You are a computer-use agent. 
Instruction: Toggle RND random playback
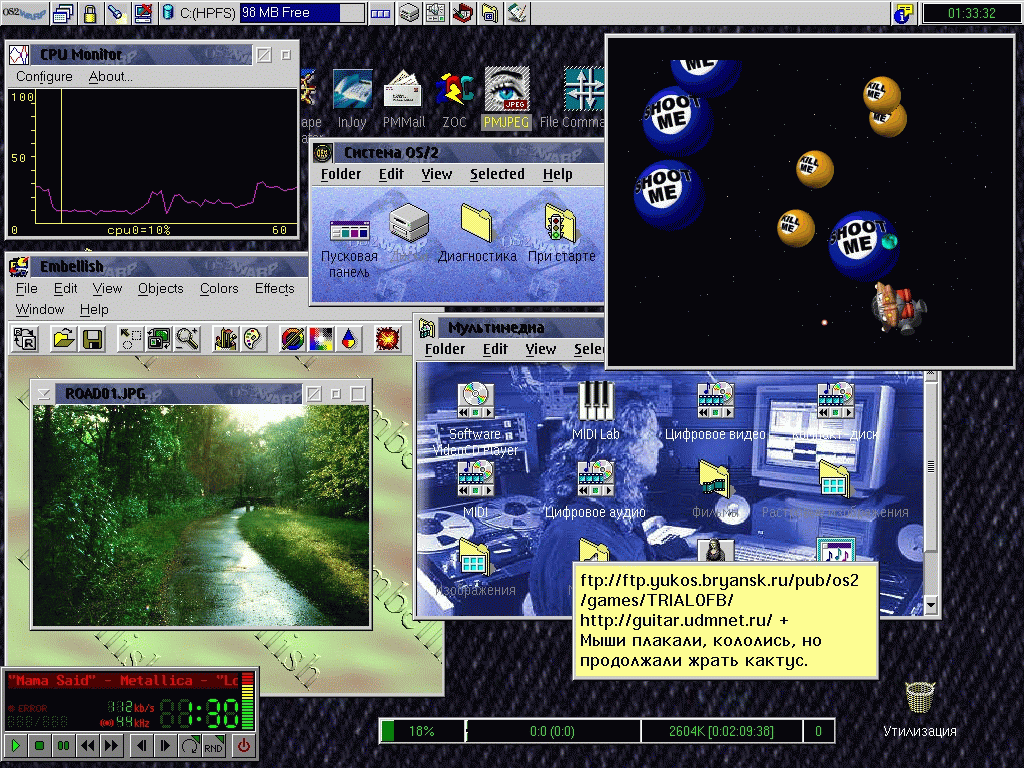[214, 745]
